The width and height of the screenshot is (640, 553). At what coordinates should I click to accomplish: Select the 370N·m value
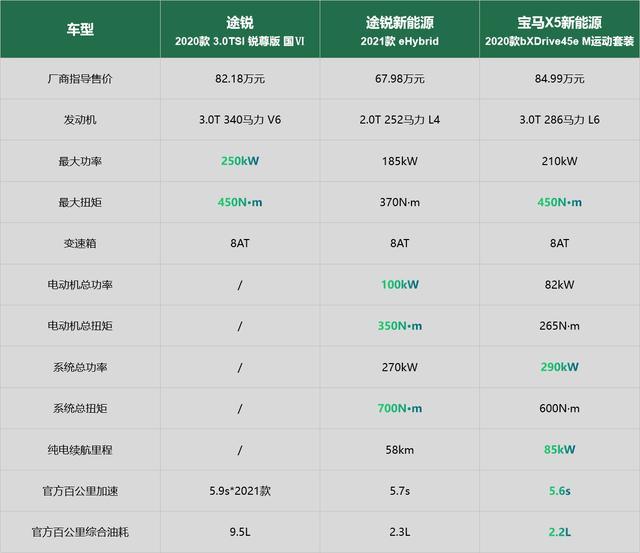(400, 202)
